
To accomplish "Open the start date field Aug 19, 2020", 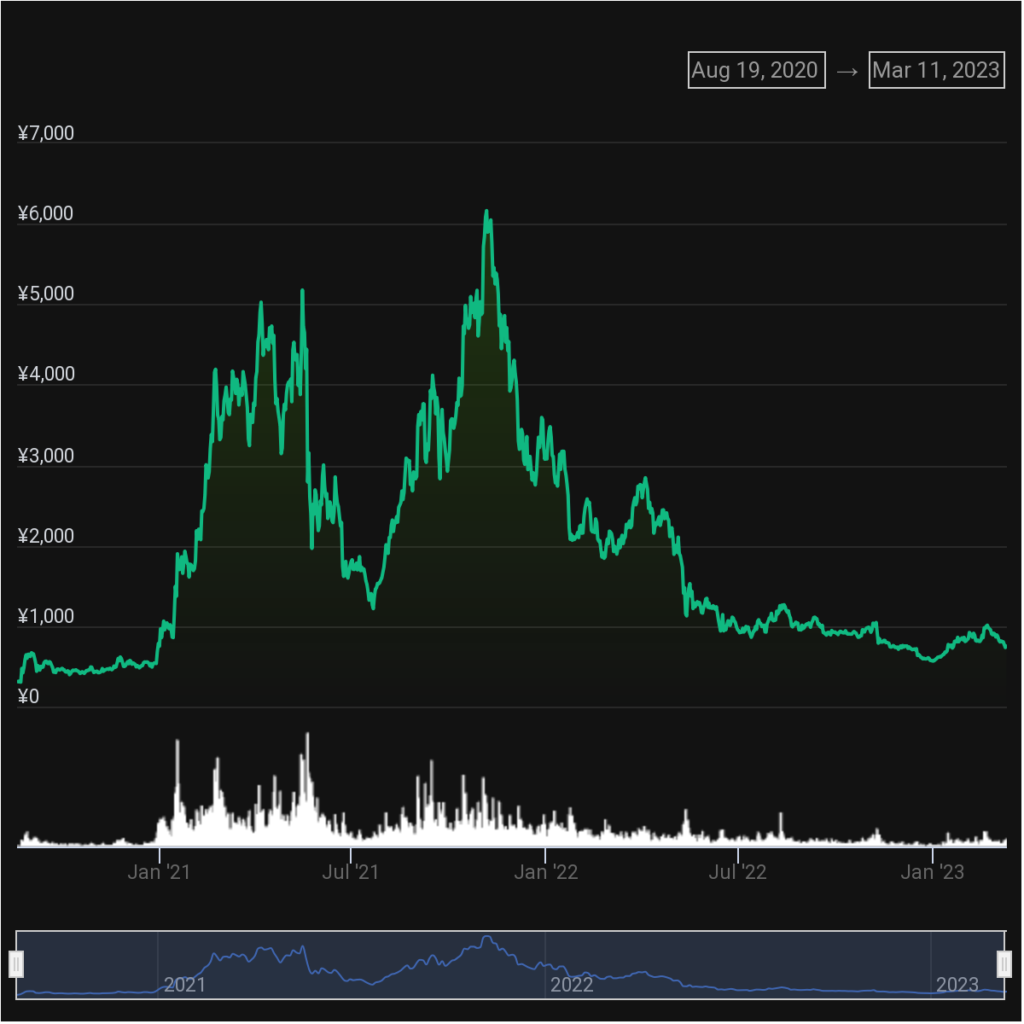I will 756,70.
